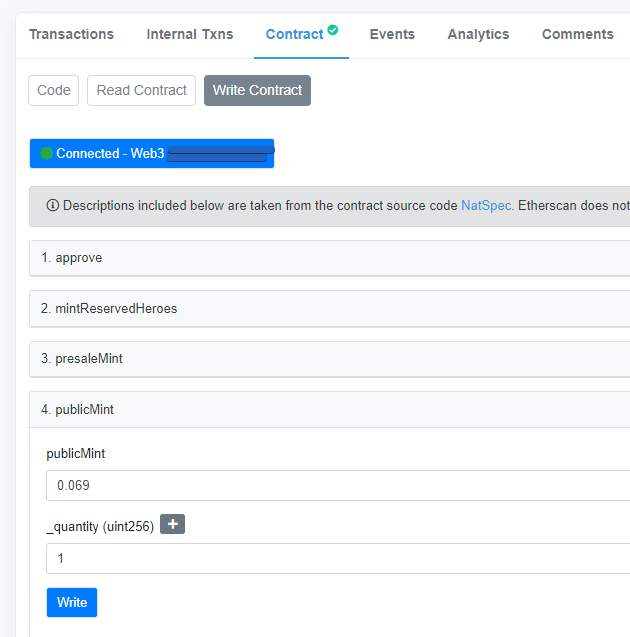Screen dimensions: 630x637
Task: Switch to the Analytics tab
Action: (x=478, y=35)
